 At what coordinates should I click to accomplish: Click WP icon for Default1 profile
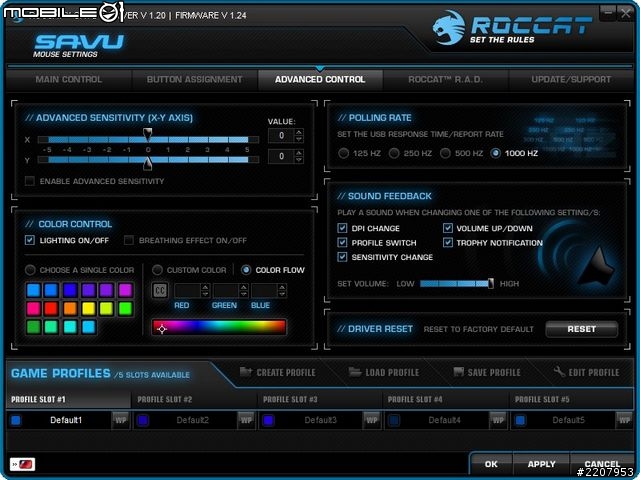point(120,420)
